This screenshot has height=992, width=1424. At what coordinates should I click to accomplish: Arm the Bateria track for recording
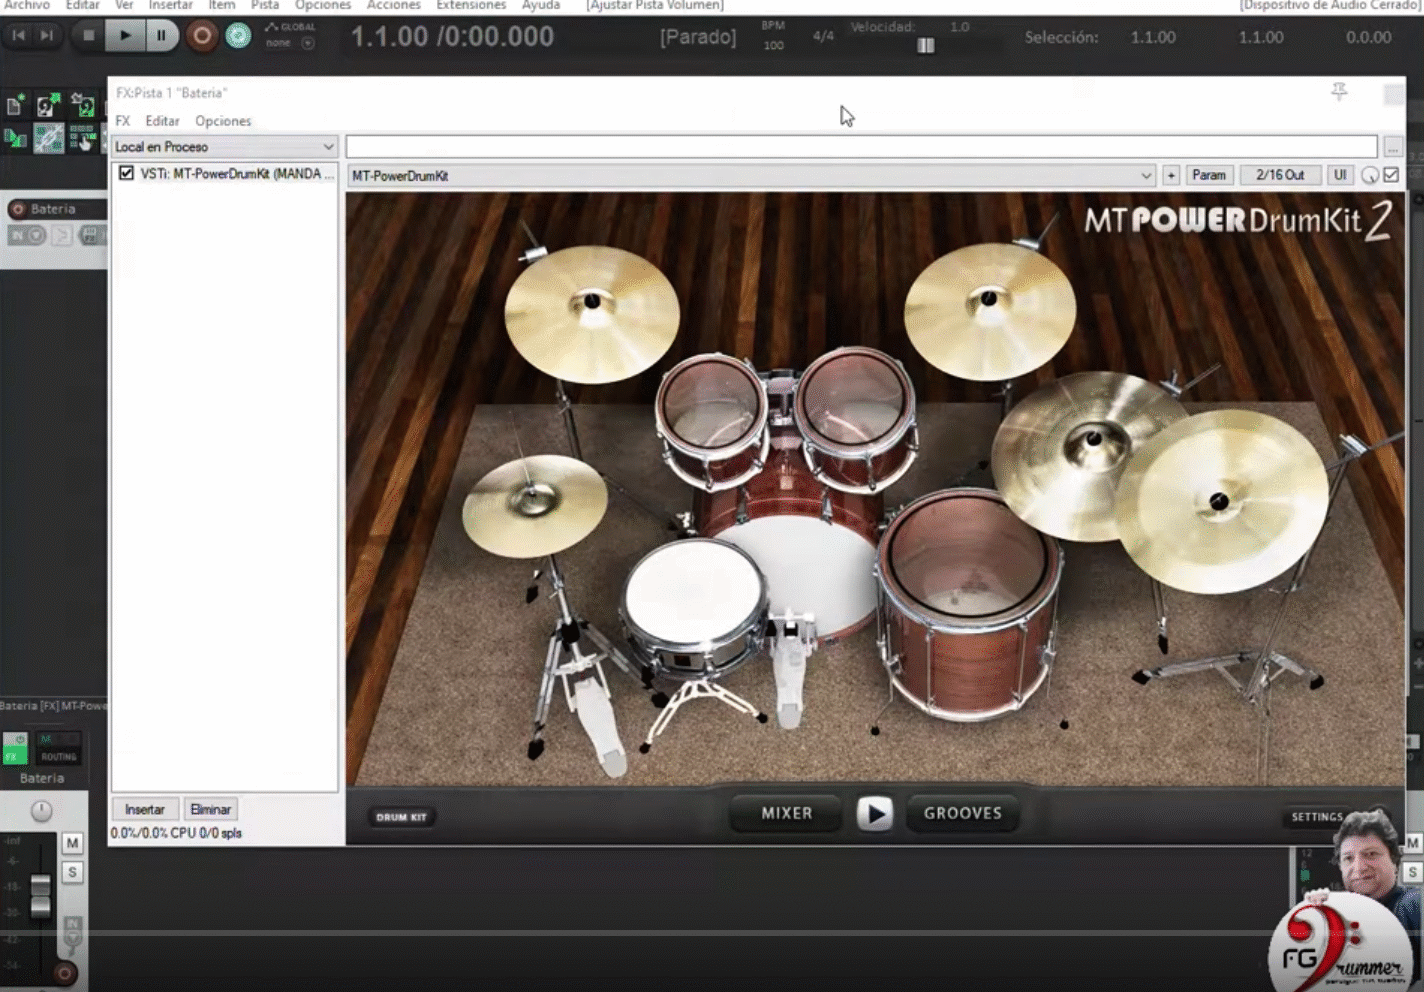pos(18,209)
